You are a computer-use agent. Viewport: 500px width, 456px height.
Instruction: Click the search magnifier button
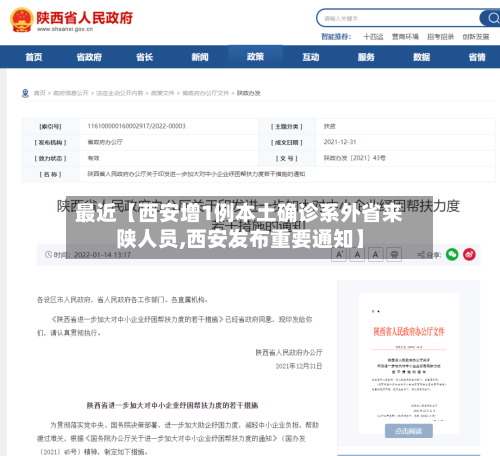point(492,18)
